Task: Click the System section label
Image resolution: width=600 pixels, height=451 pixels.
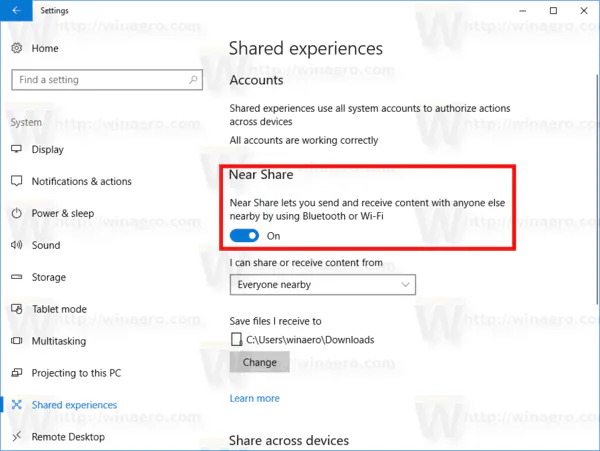Action: point(26,122)
